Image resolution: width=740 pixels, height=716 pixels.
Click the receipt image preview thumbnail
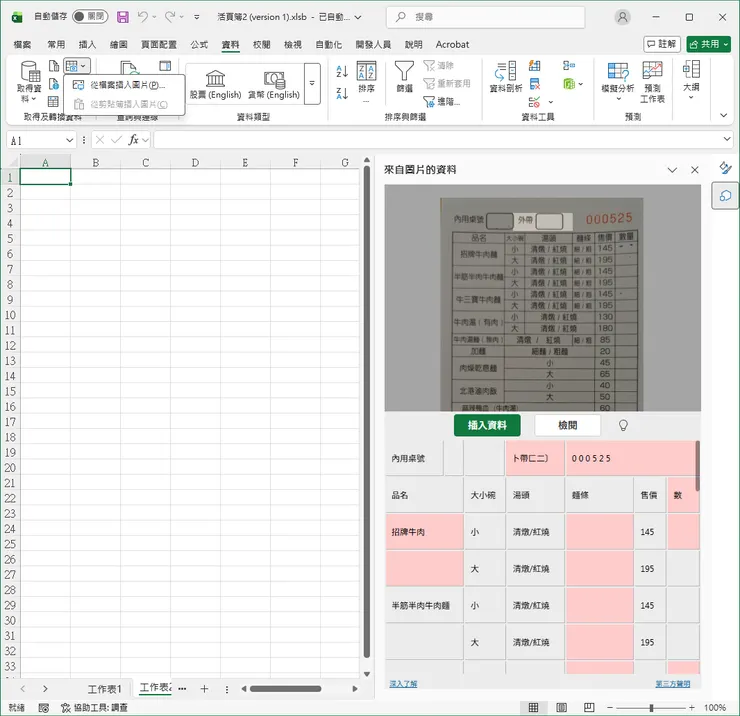542,298
